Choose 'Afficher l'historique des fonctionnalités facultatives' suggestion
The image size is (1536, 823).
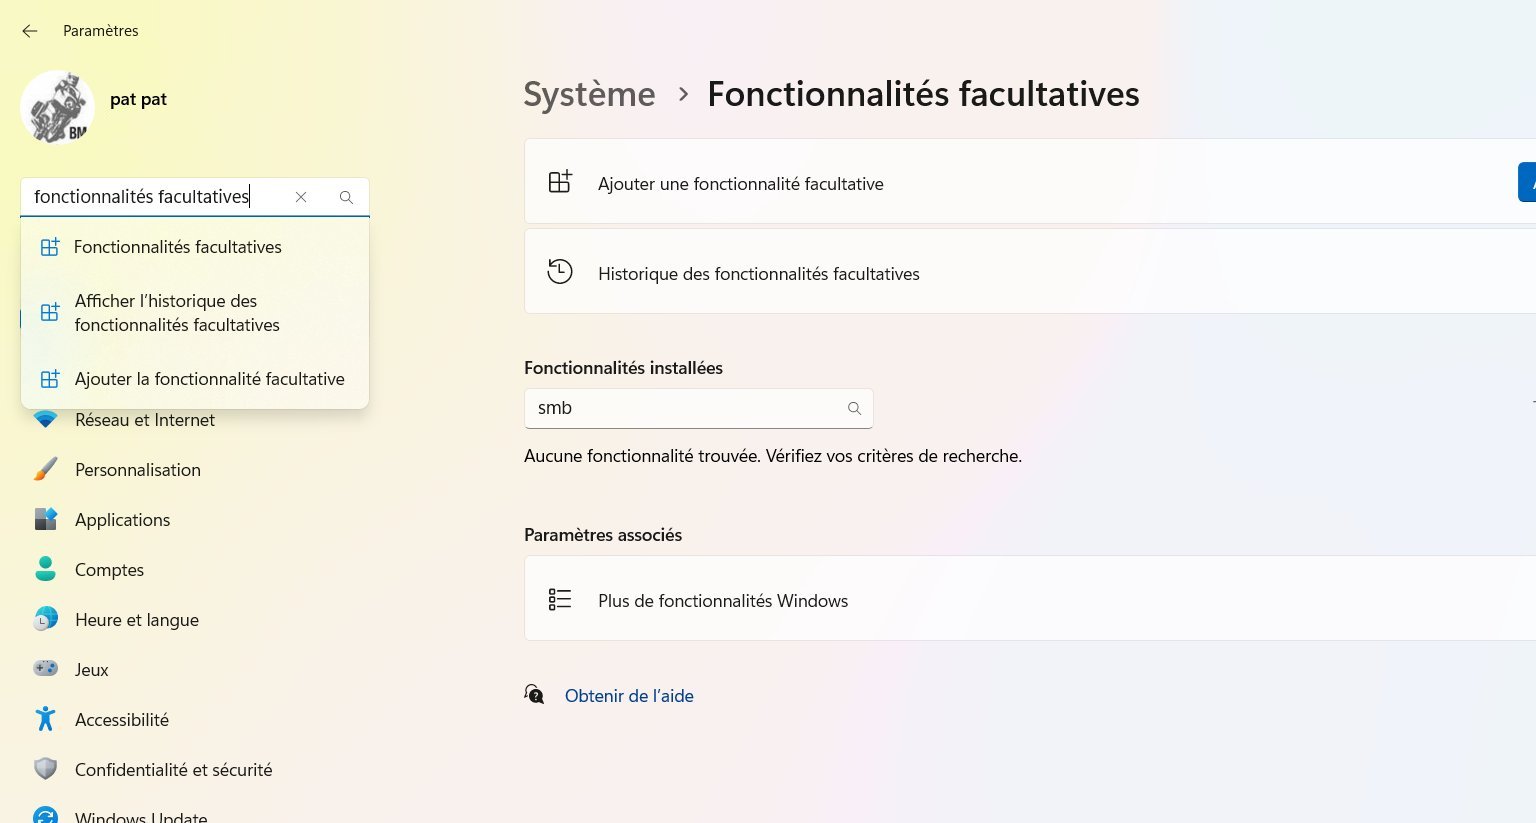tap(177, 313)
